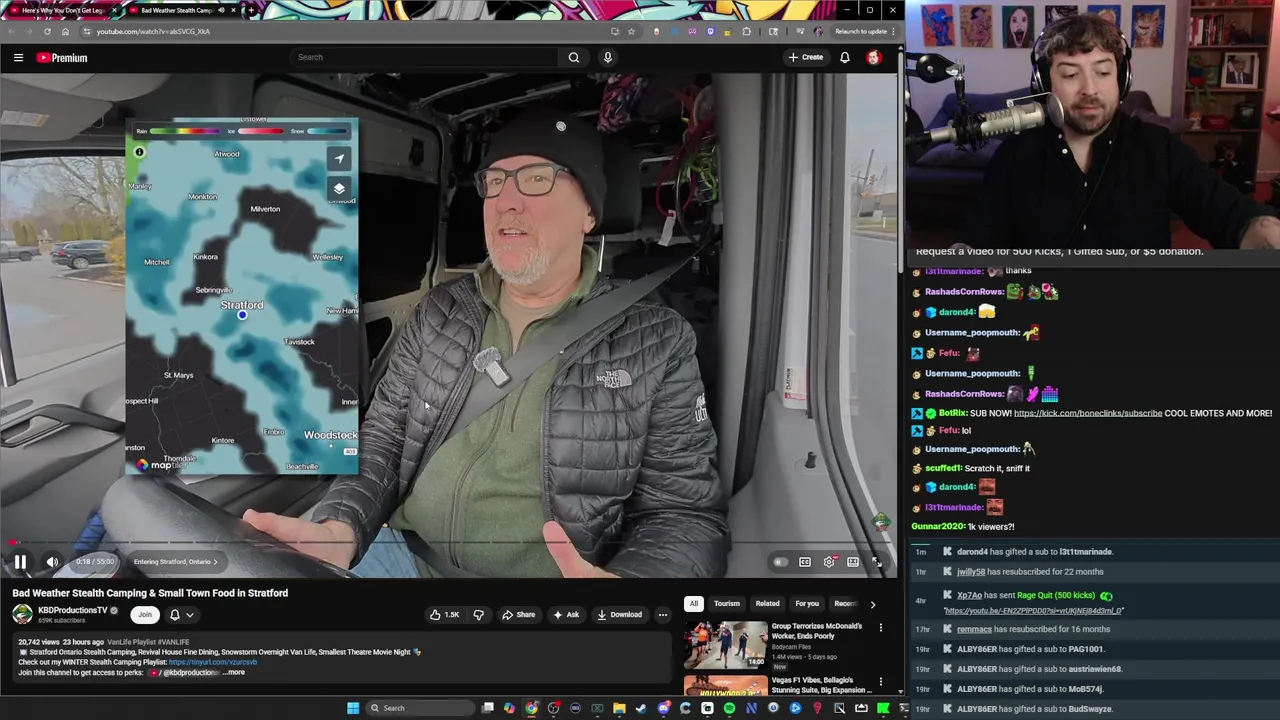Screen dimensions: 1280x720
Task: Open browser extensions puzzle icon
Action: (746, 31)
